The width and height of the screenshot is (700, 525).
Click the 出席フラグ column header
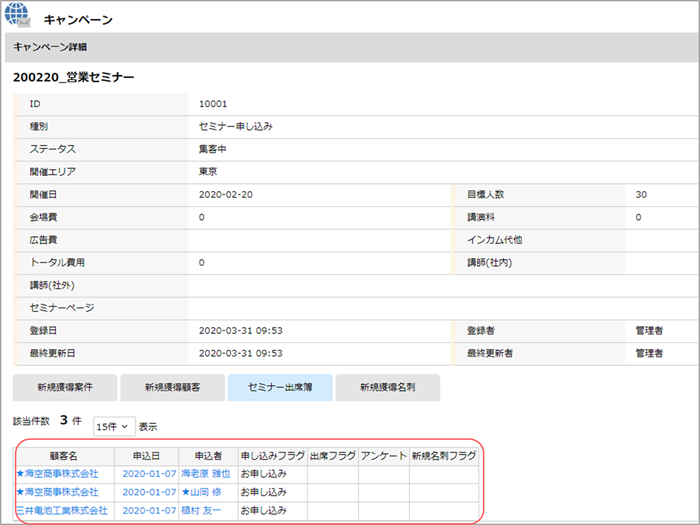333,456
